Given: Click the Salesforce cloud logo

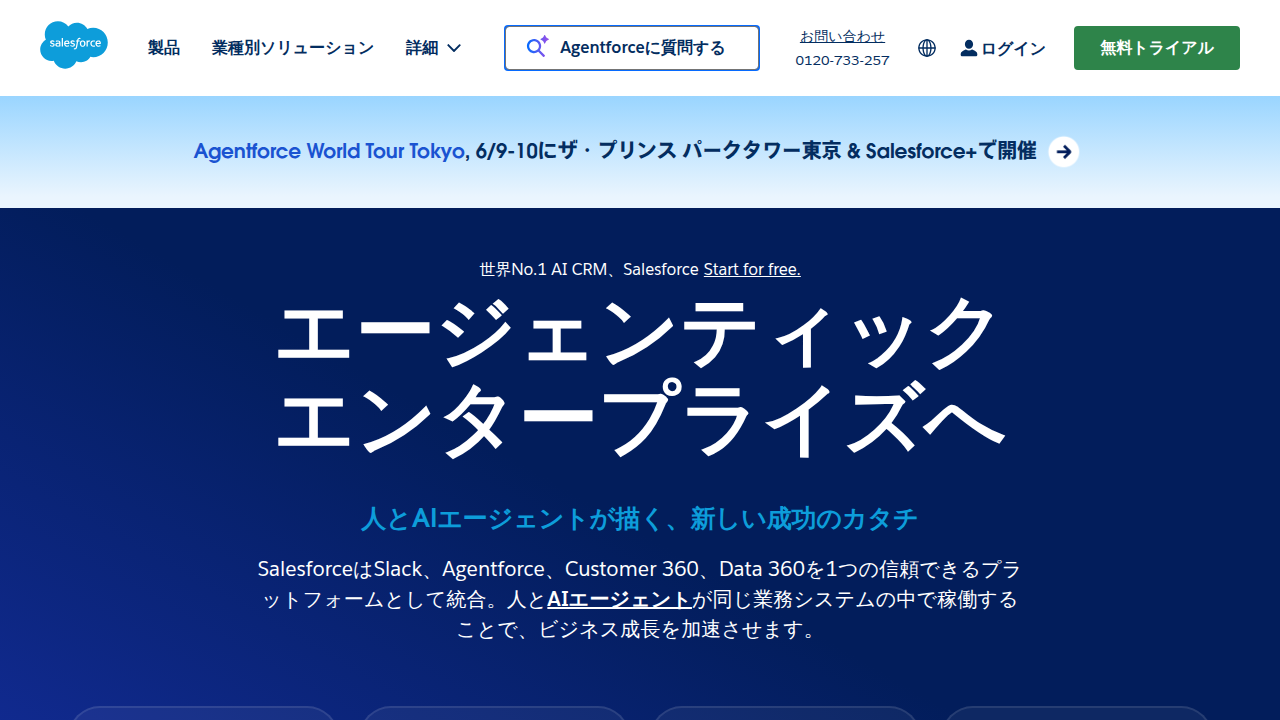Looking at the screenshot, I should click(x=74, y=45).
